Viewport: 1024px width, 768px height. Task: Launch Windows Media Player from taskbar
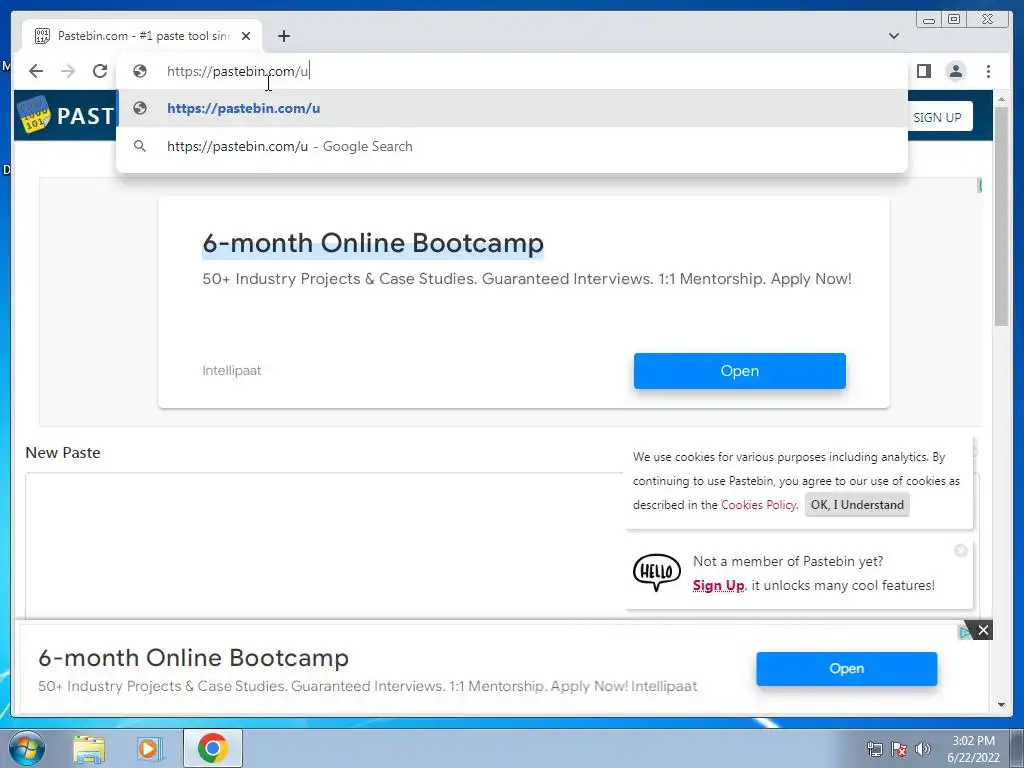149,748
